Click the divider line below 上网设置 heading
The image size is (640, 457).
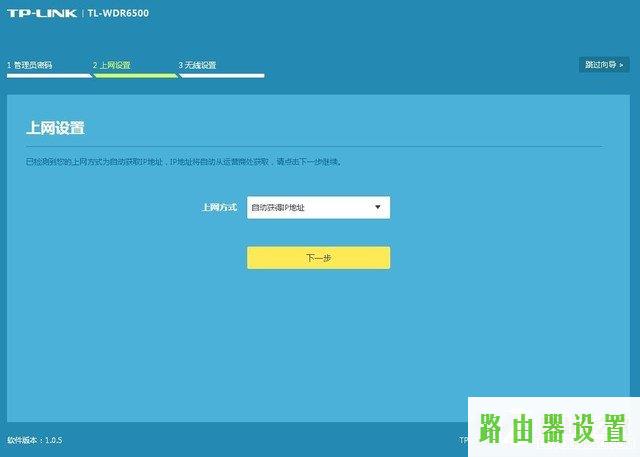pos(313,146)
